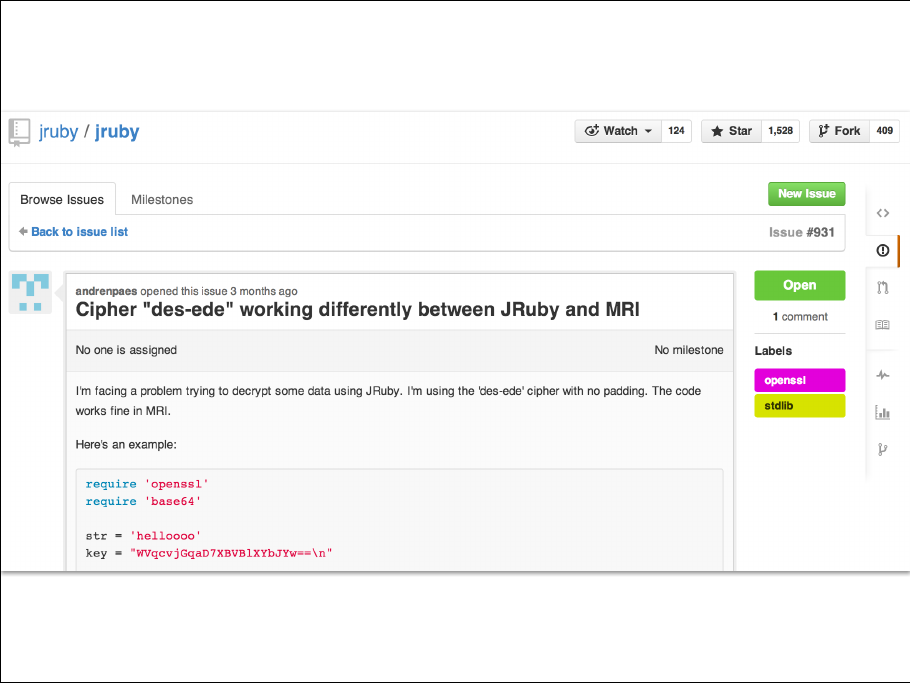The width and height of the screenshot is (910, 683).
Task: Open the Pulse activity sidebar icon
Action: tap(882, 375)
